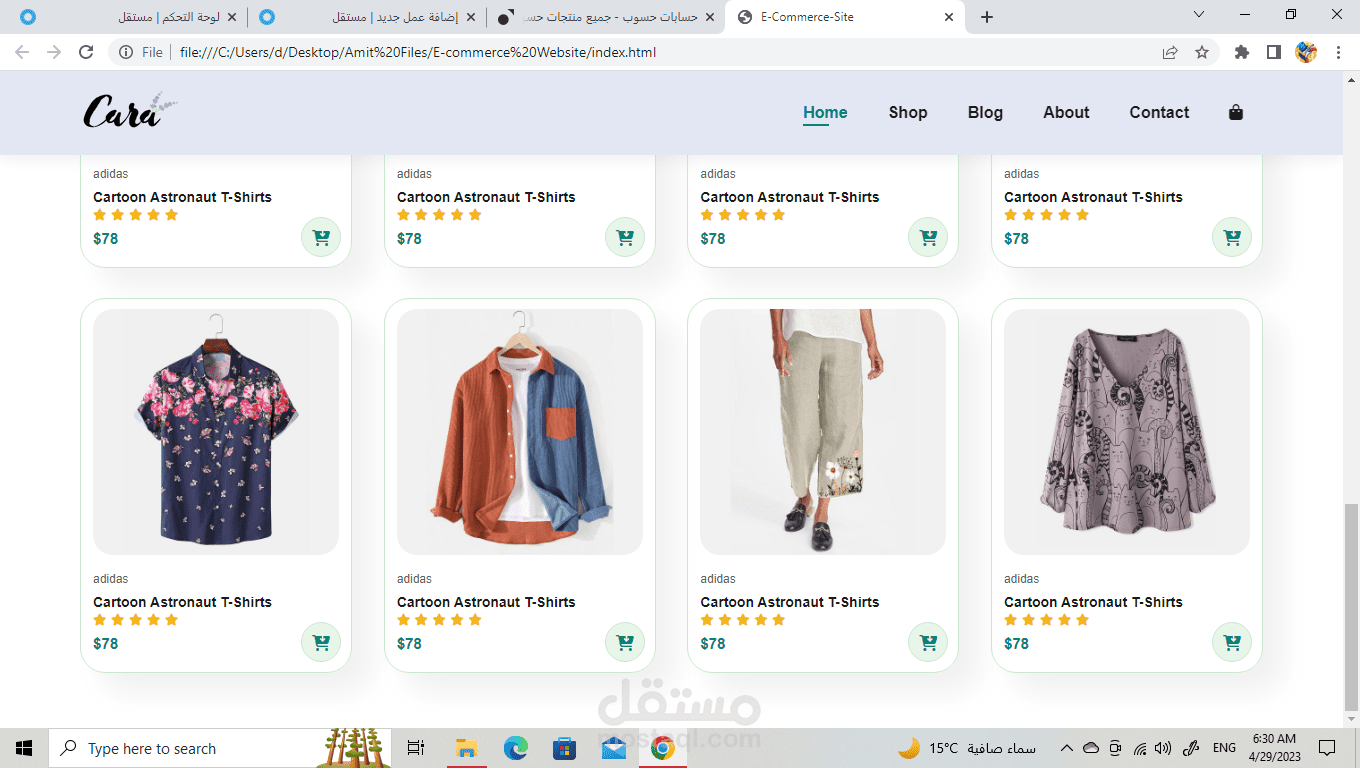1360x768 pixels.
Task: Open the tab search dropdown chevron
Action: coord(1197,15)
